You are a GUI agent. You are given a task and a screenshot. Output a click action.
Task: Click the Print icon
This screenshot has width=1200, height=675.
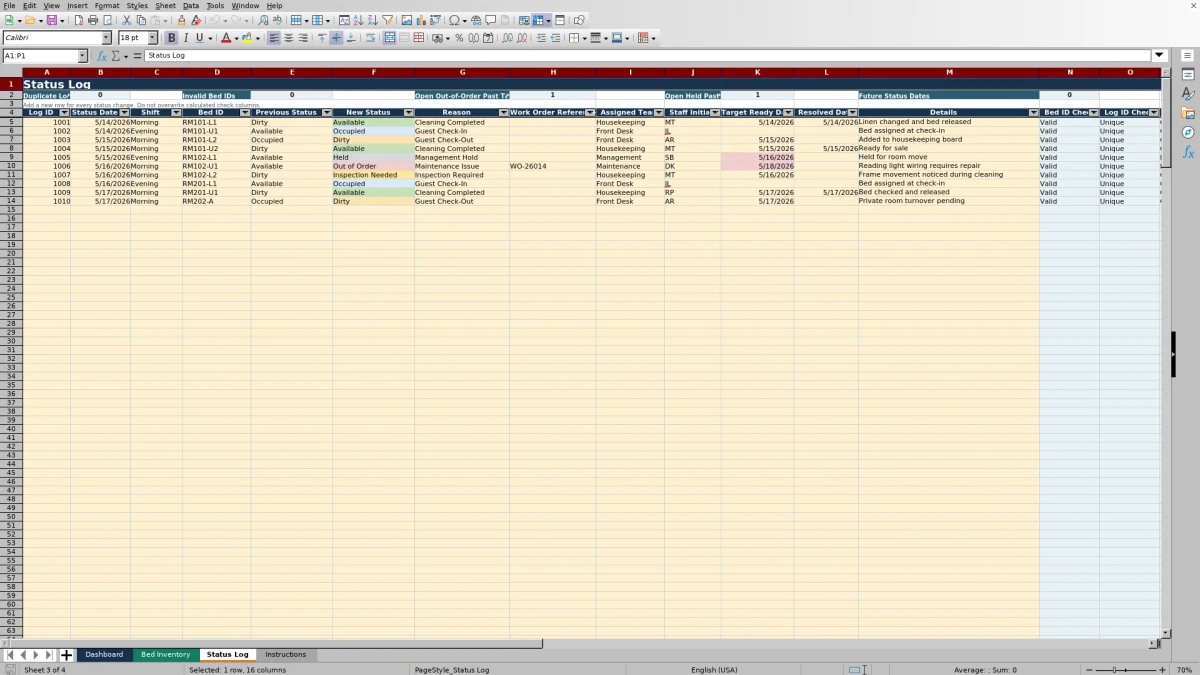pos(93,20)
